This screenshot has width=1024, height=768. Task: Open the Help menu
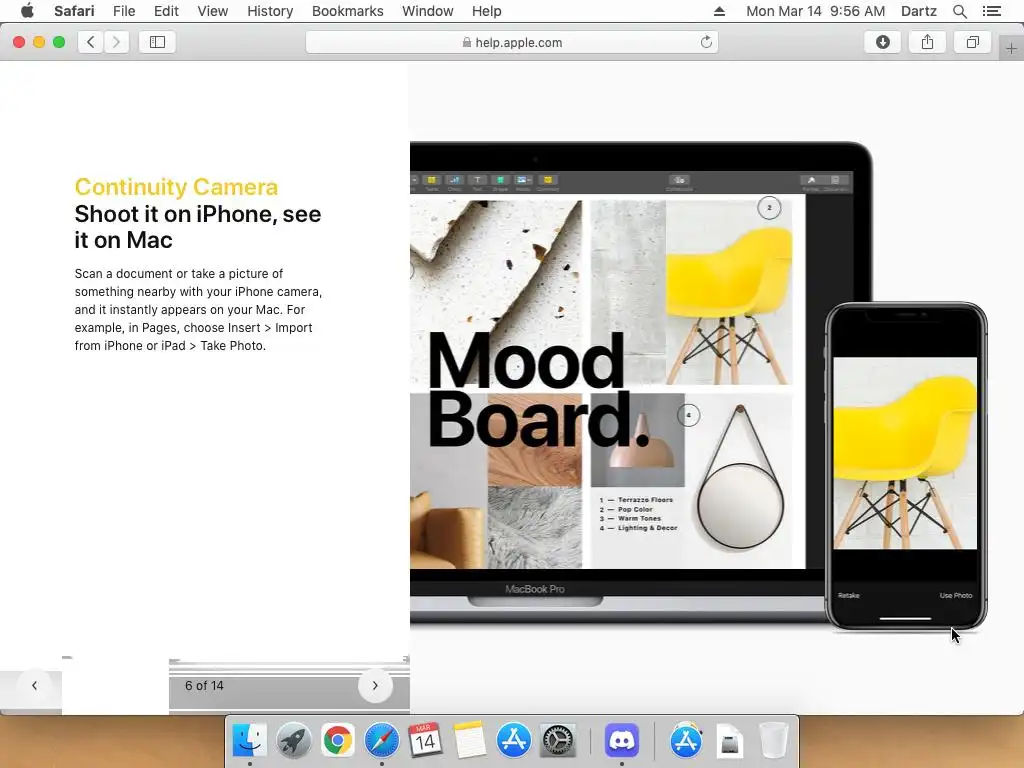[487, 11]
